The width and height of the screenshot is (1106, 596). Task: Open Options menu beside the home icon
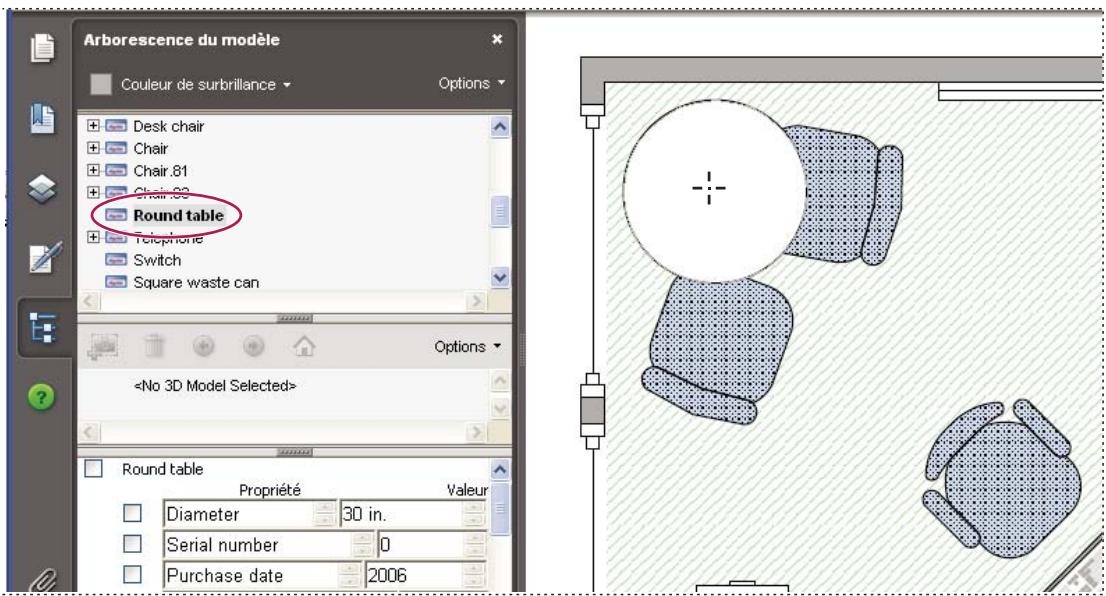466,348
